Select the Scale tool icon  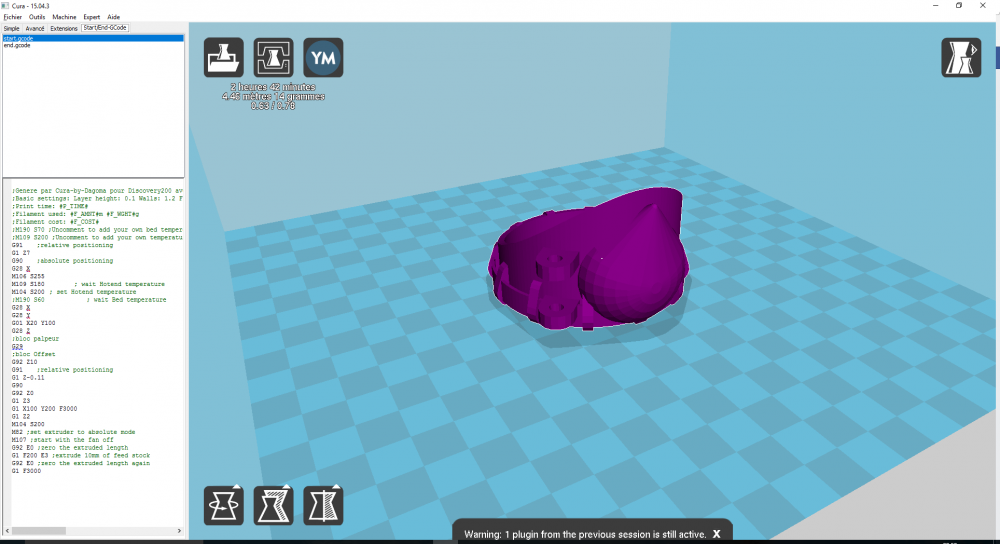pos(273,505)
